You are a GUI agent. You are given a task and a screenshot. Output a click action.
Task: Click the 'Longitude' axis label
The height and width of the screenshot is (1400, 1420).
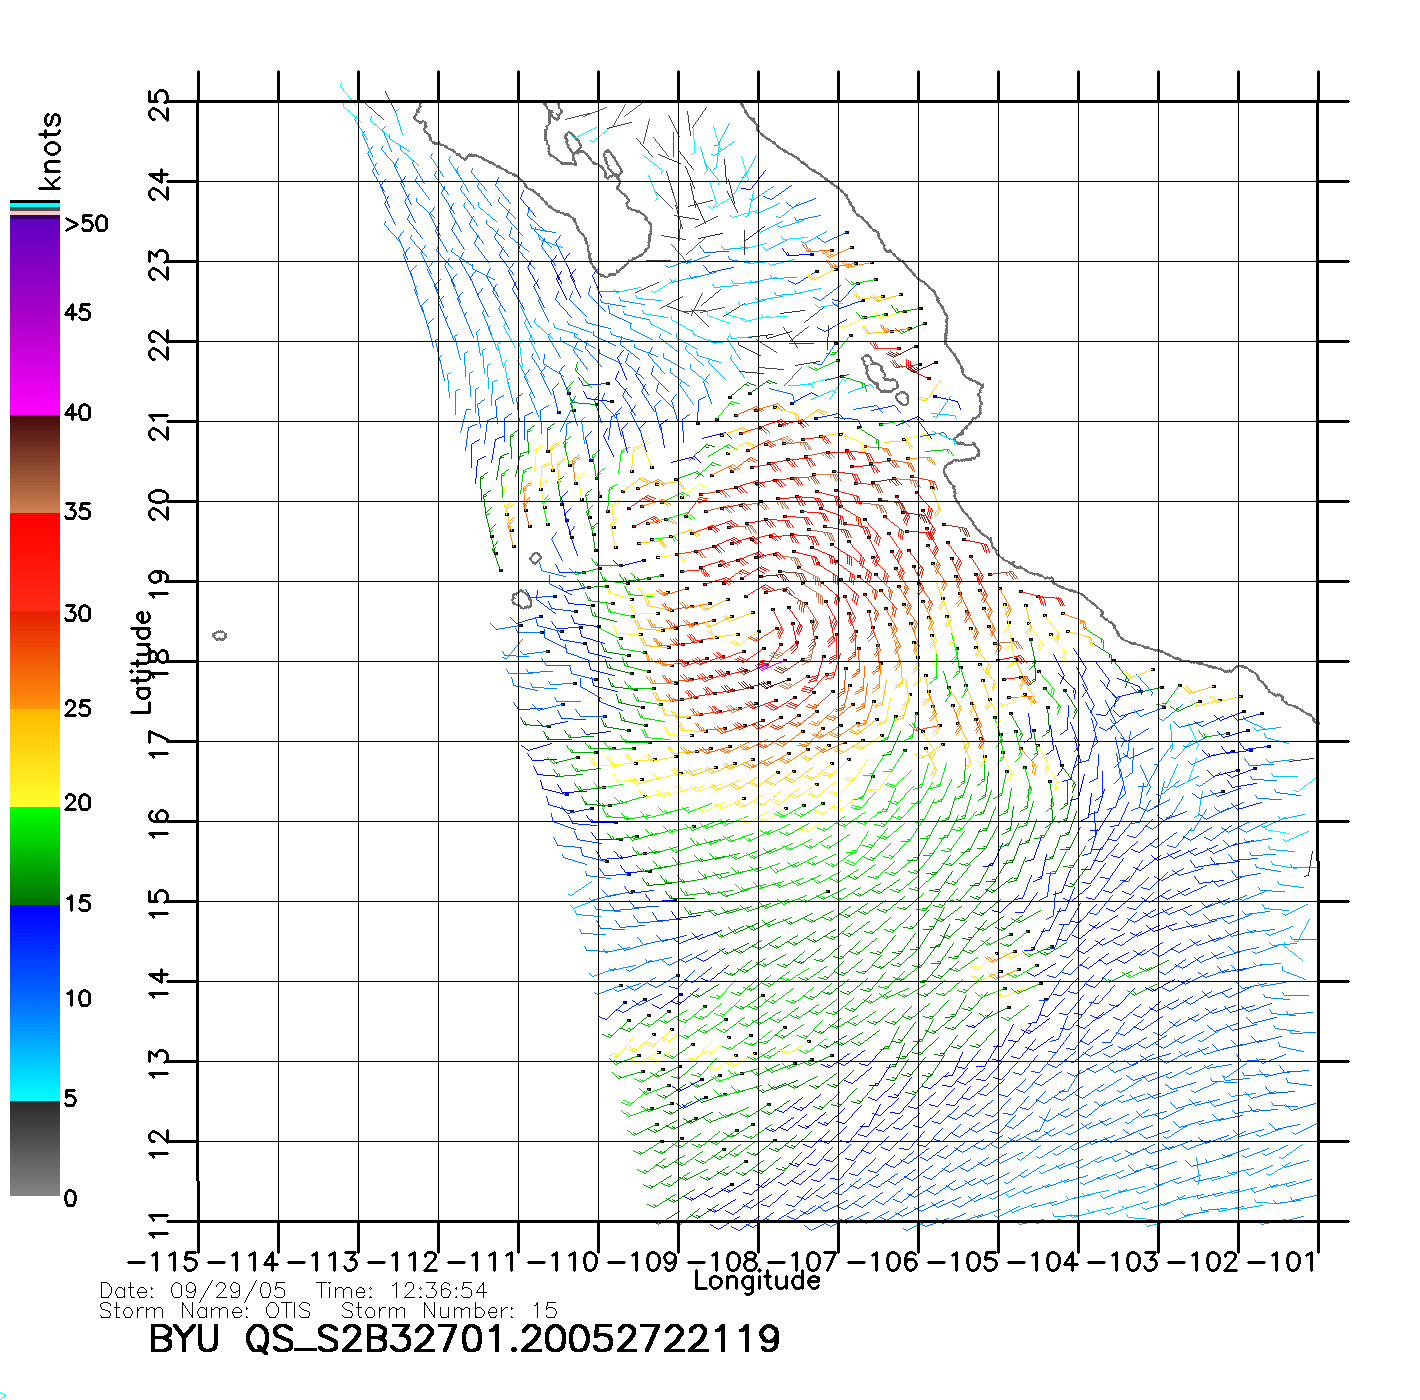[757, 1281]
